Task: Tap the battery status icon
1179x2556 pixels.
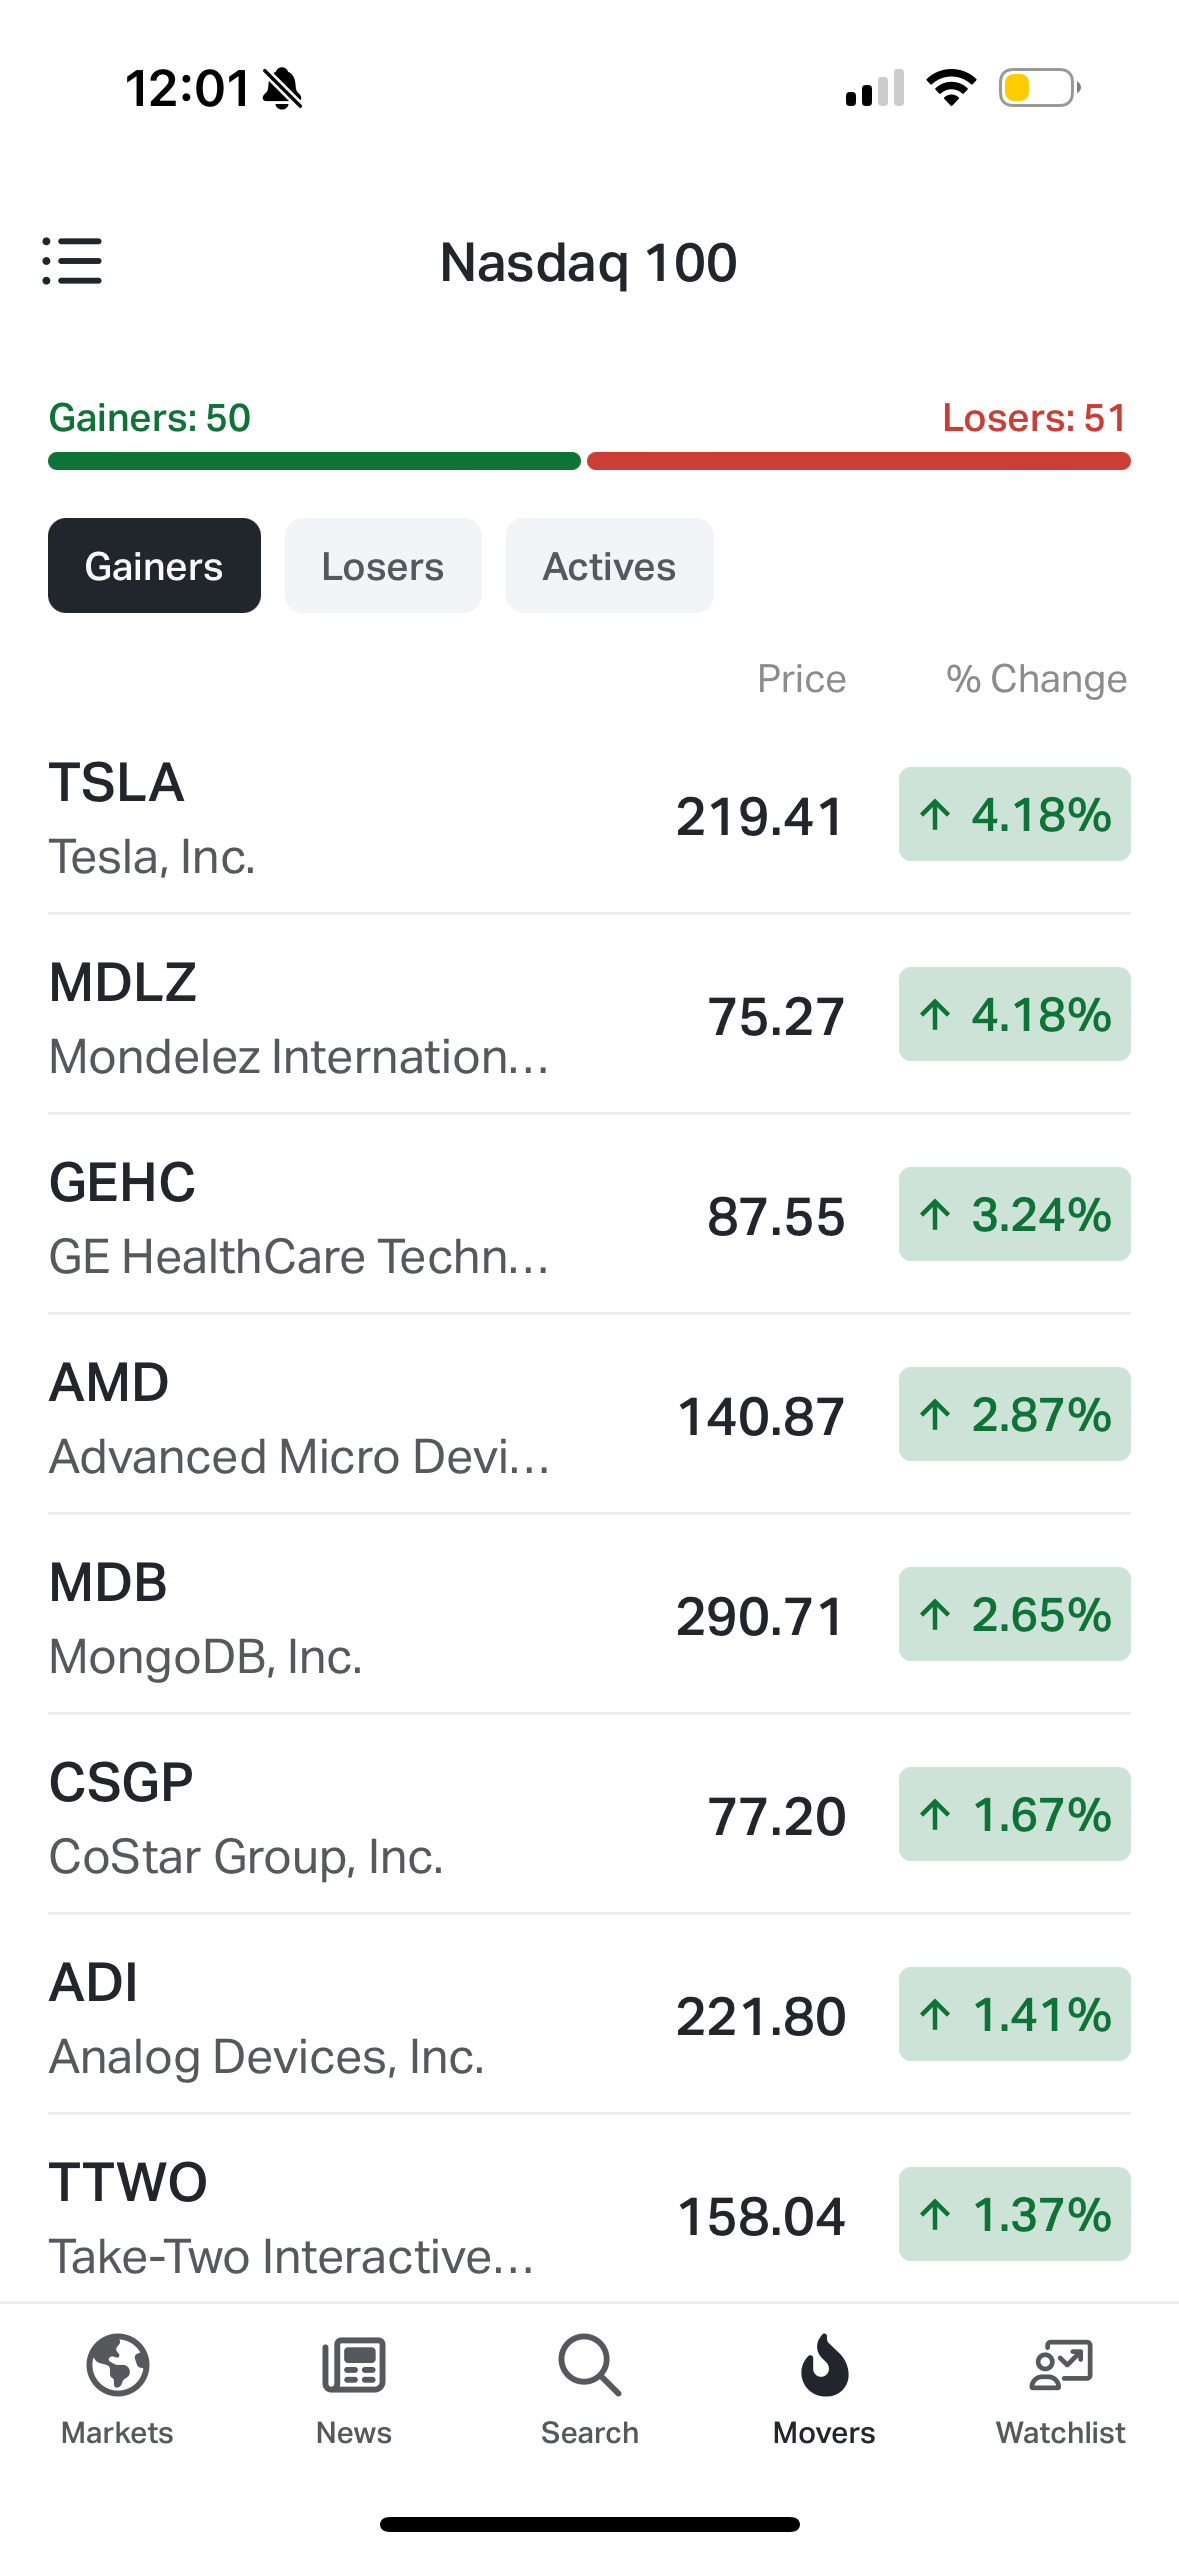Action: pos(1039,88)
